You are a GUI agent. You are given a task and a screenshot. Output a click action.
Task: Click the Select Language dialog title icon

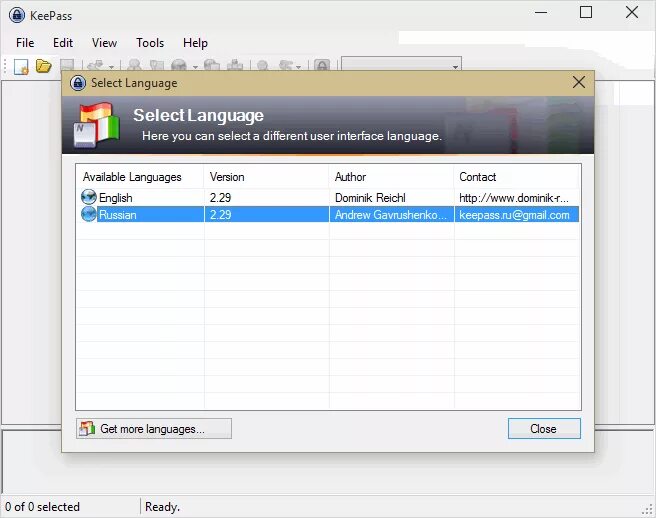(78, 83)
